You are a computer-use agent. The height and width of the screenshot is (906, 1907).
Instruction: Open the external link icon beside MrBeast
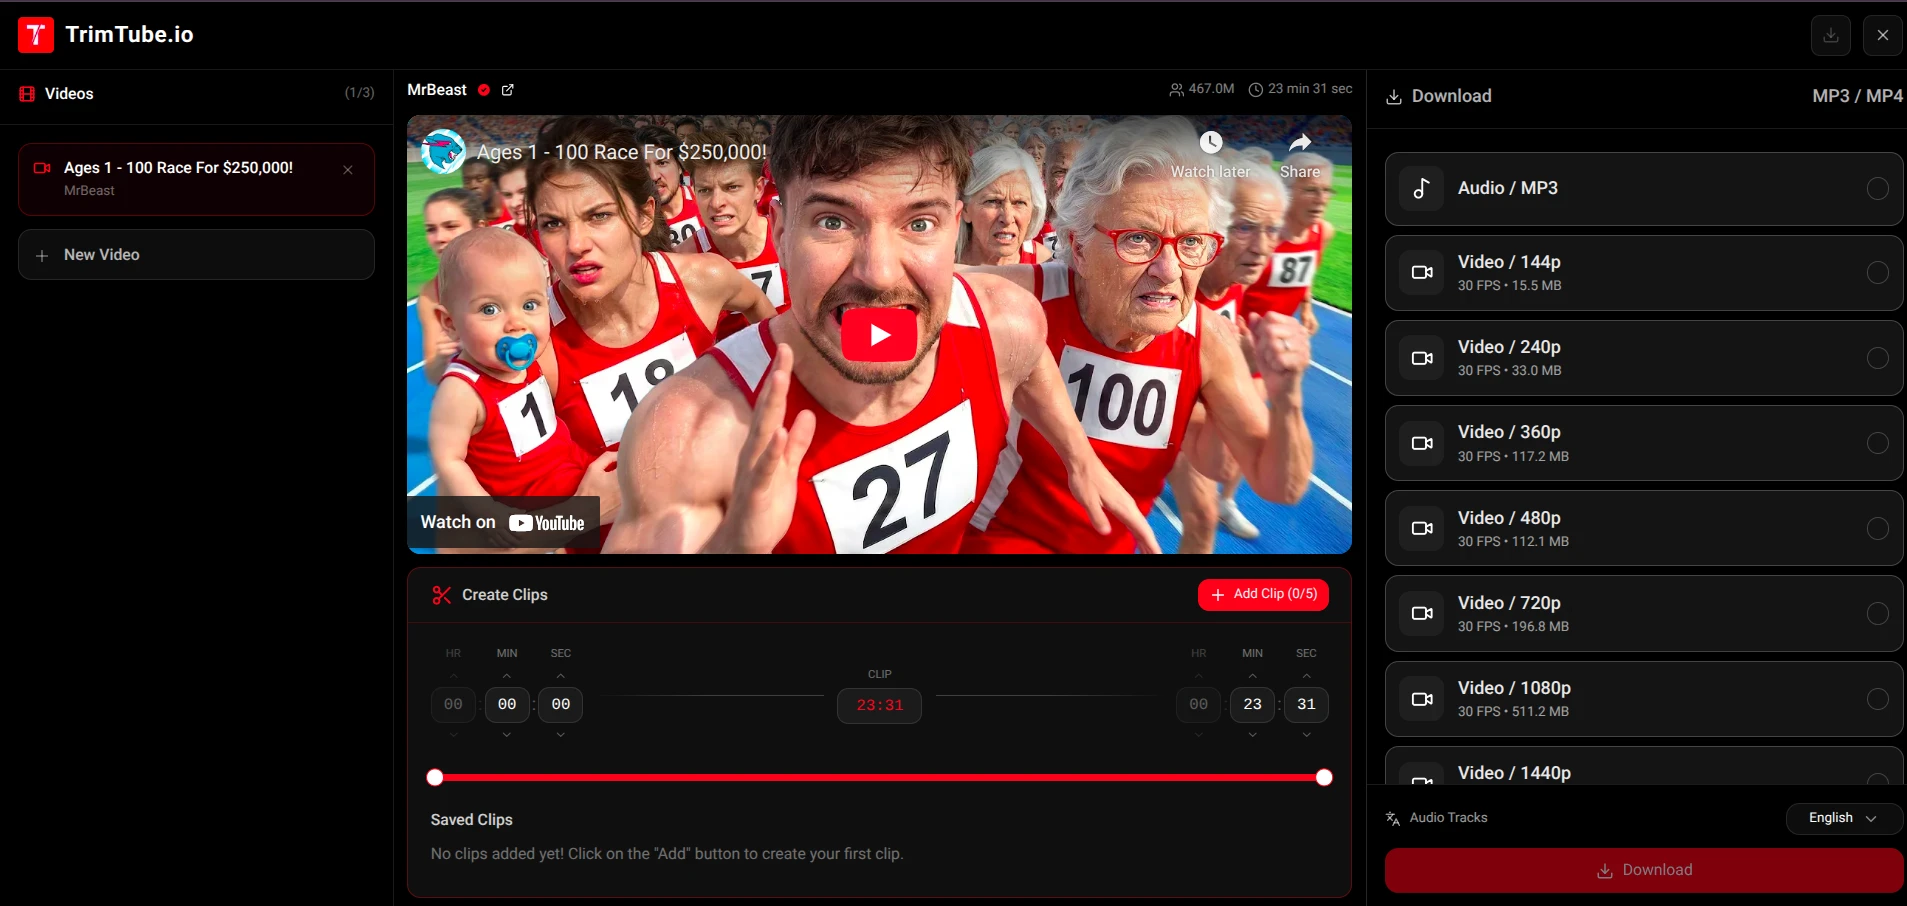pyautogui.click(x=507, y=90)
